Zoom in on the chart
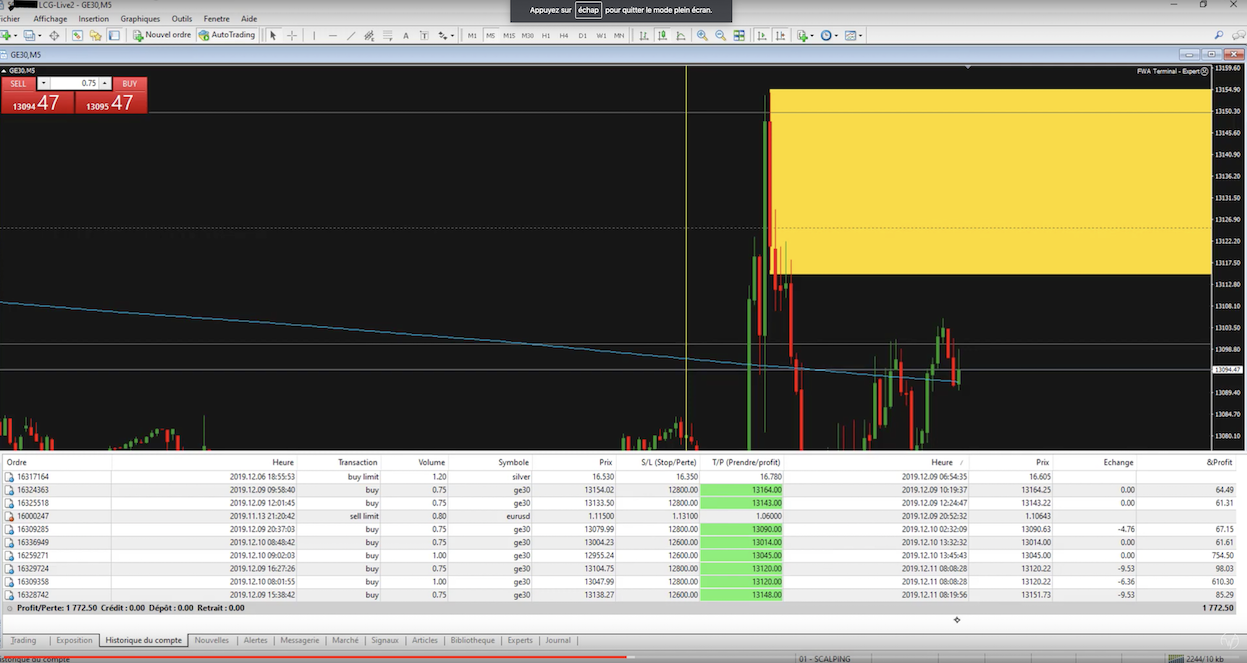 [x=702, y=35]
